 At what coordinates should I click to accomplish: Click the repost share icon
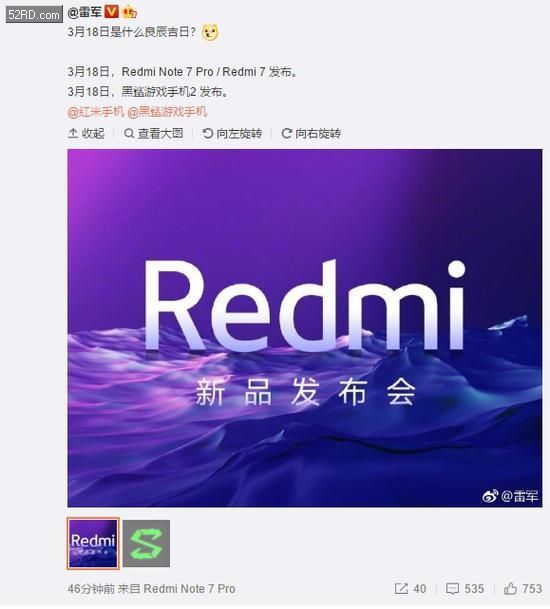point(401,588)
